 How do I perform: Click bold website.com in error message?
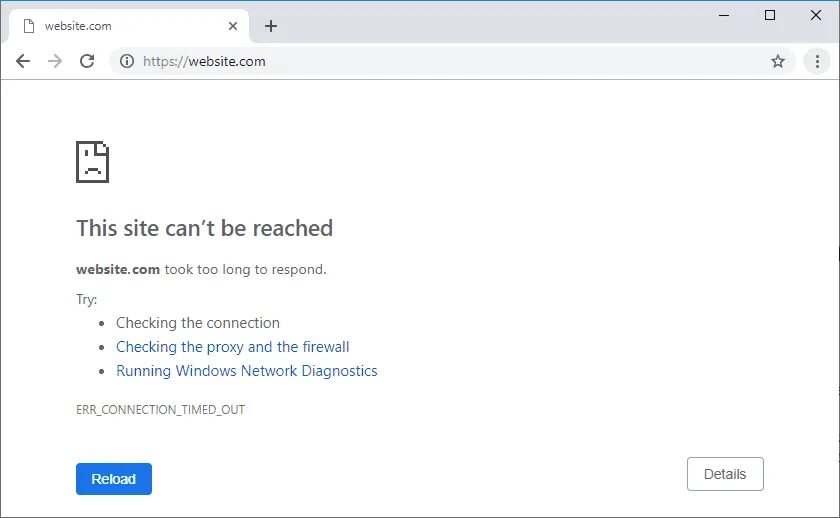pos(118,269)
